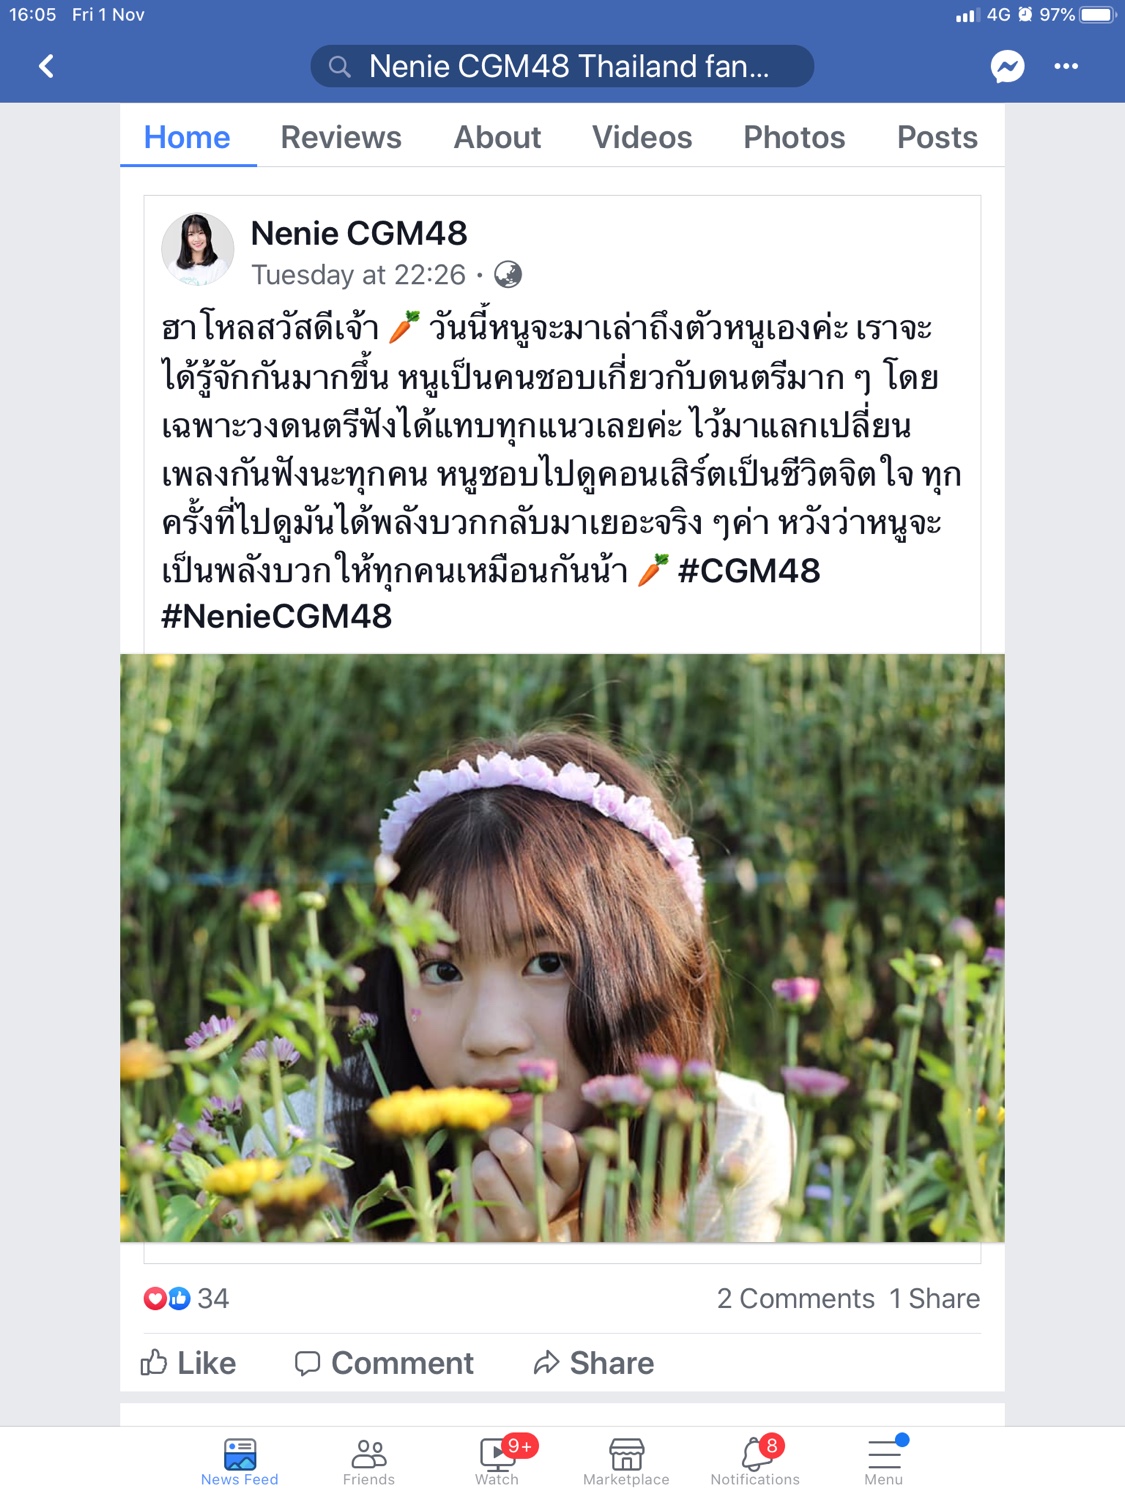Switch to the Photos tab
The height and width of the screenshot is (1500, 1125).
pyautogui.click(x=794, y=137)
